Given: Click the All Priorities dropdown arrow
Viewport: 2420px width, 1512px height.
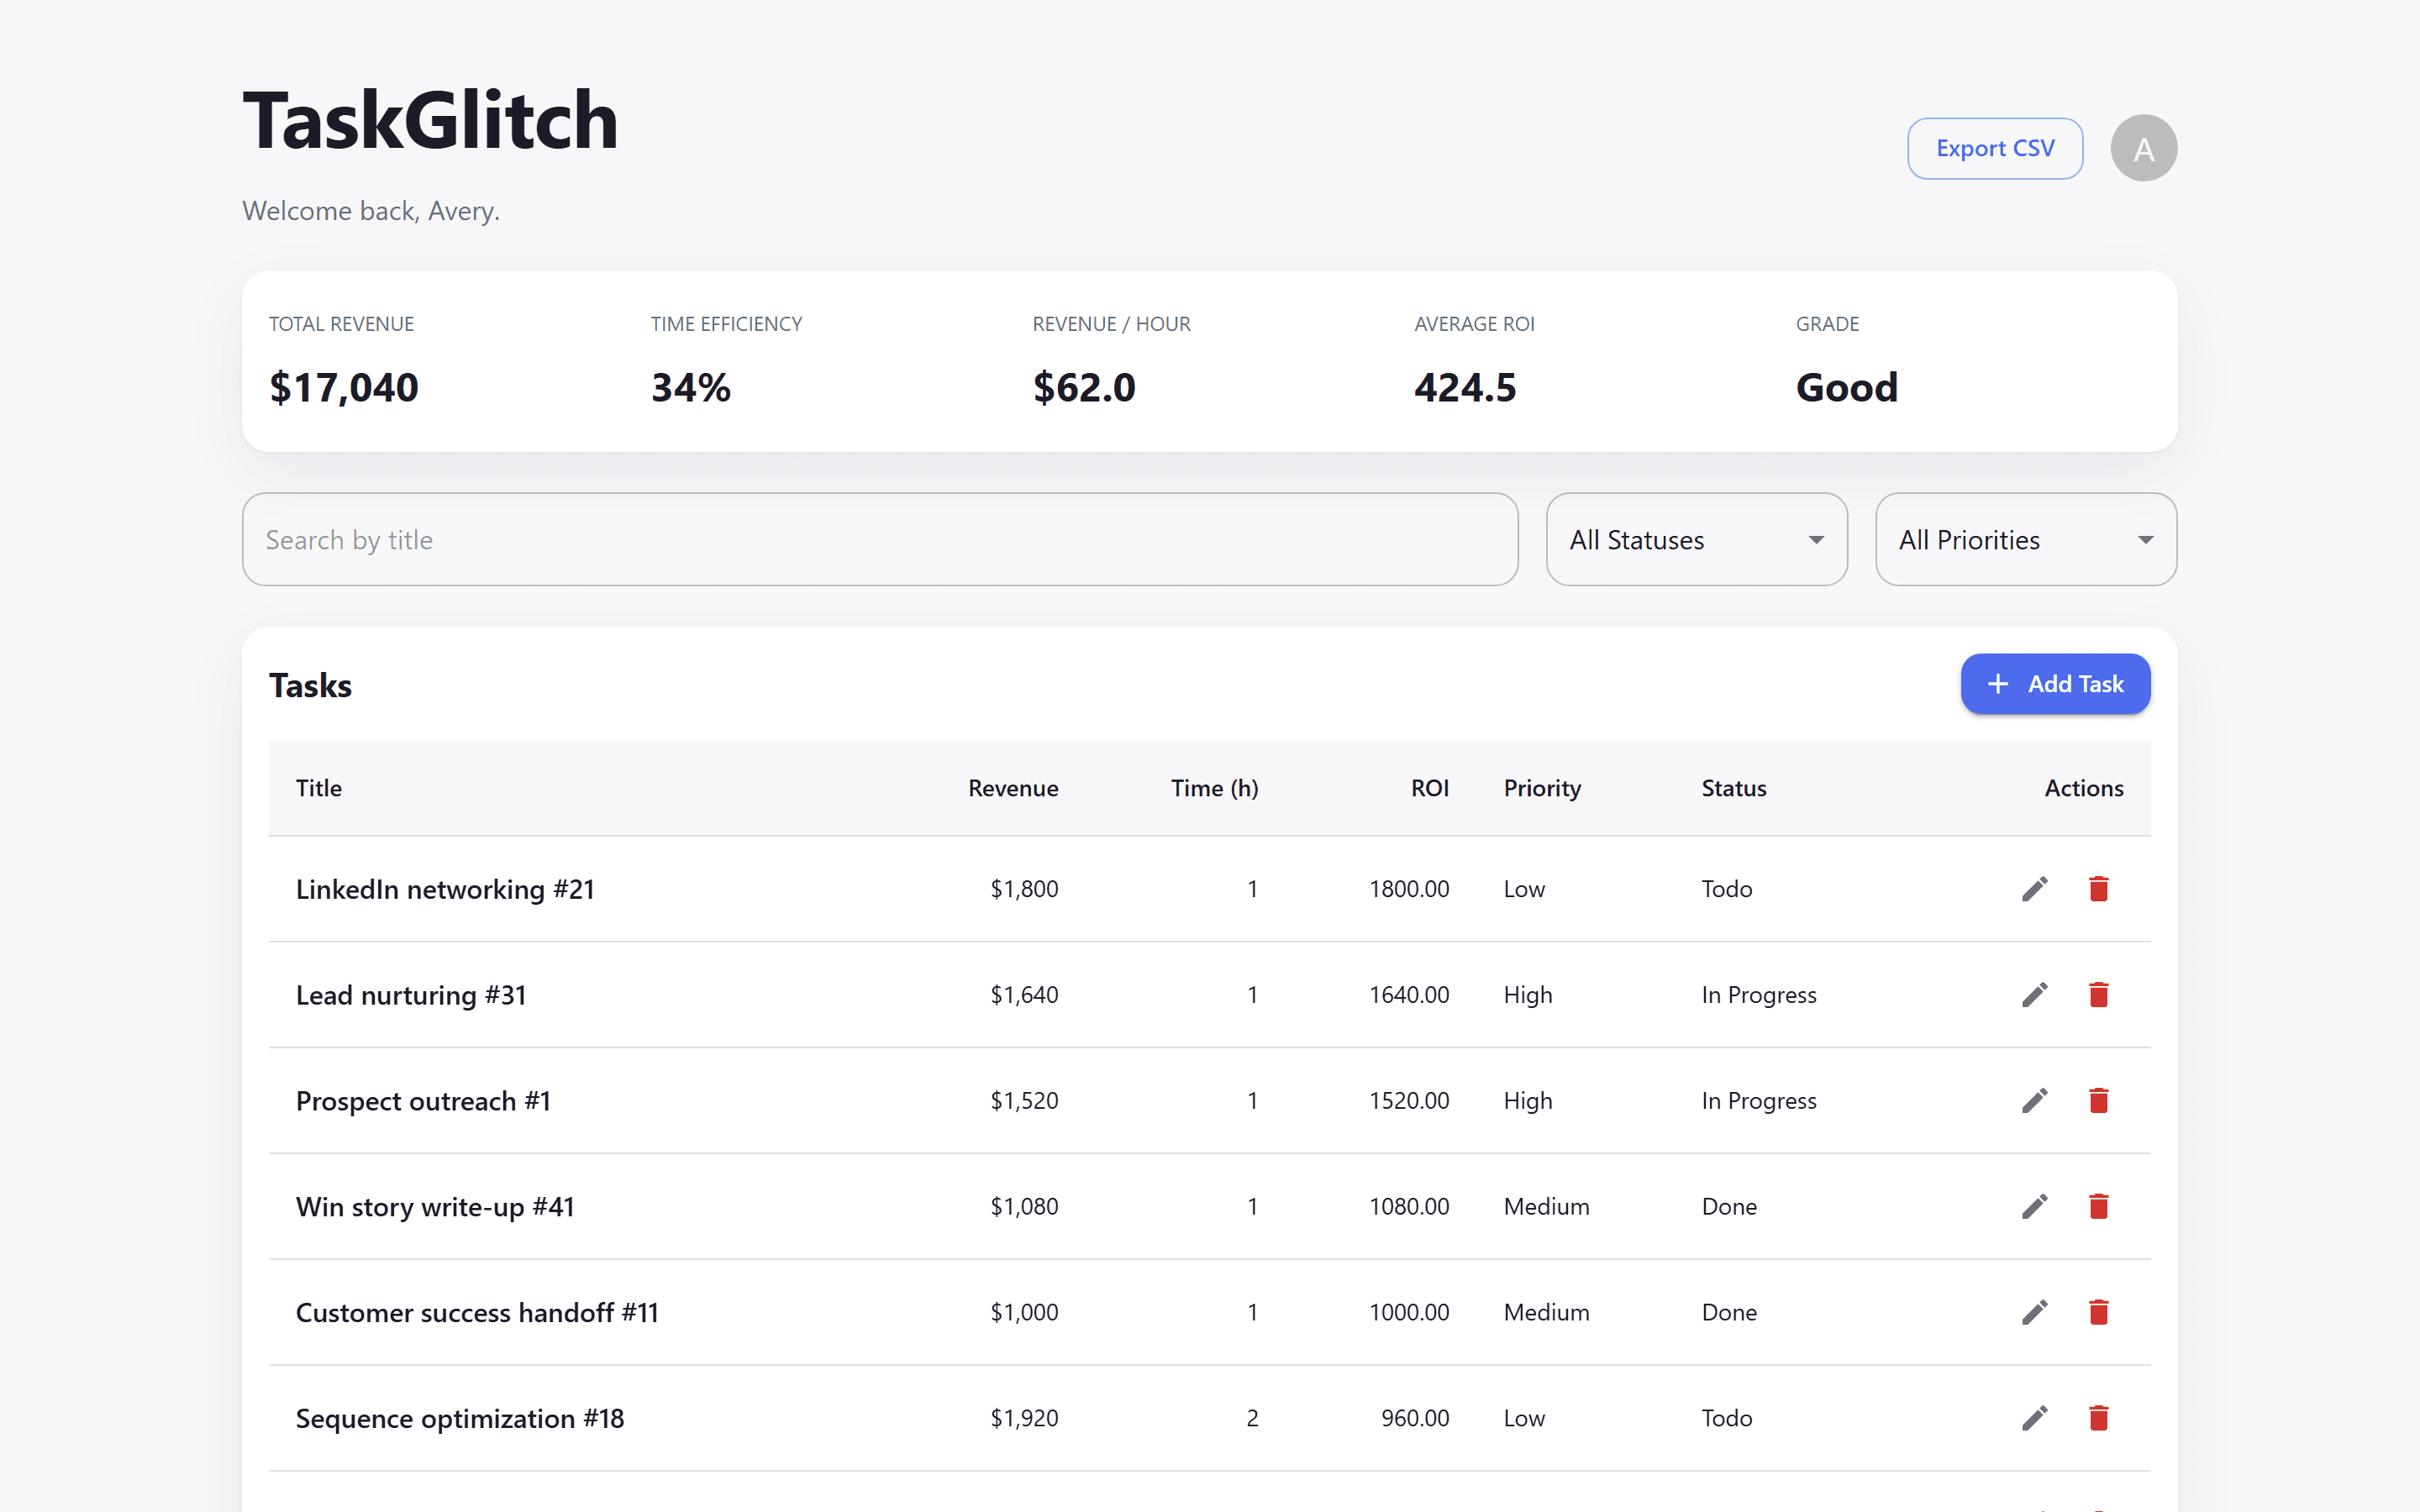Looking at the screenshot, I should pos(2145,540).
